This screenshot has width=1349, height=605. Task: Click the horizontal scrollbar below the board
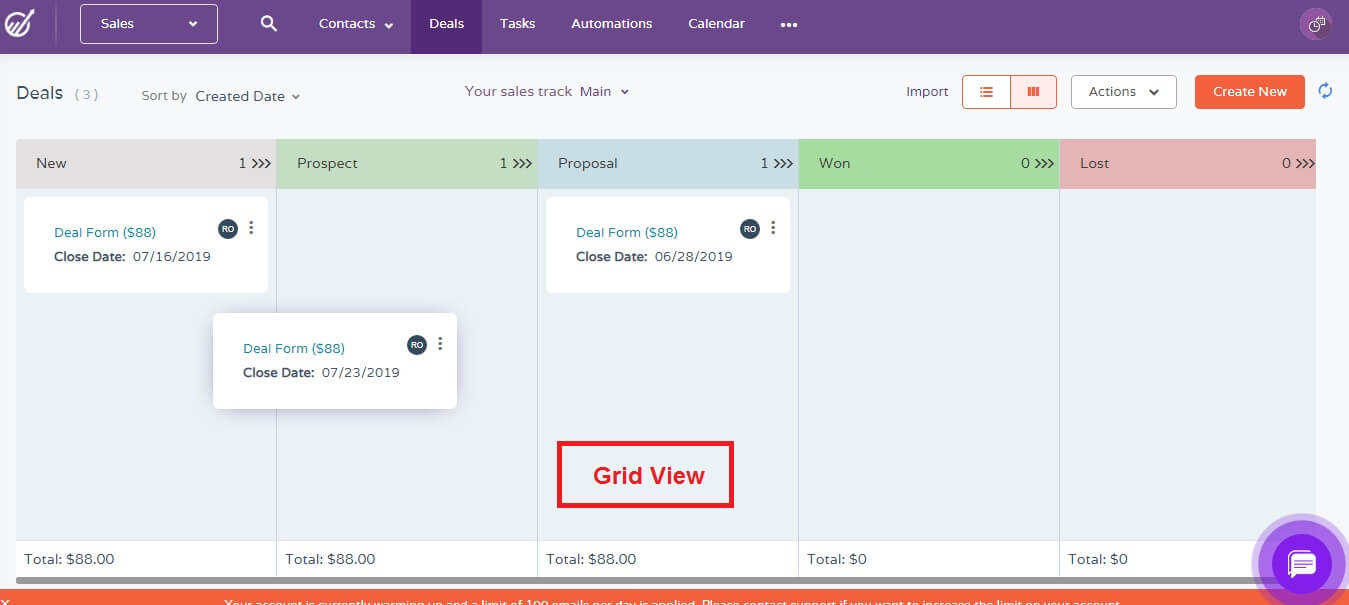click(640, 580)
